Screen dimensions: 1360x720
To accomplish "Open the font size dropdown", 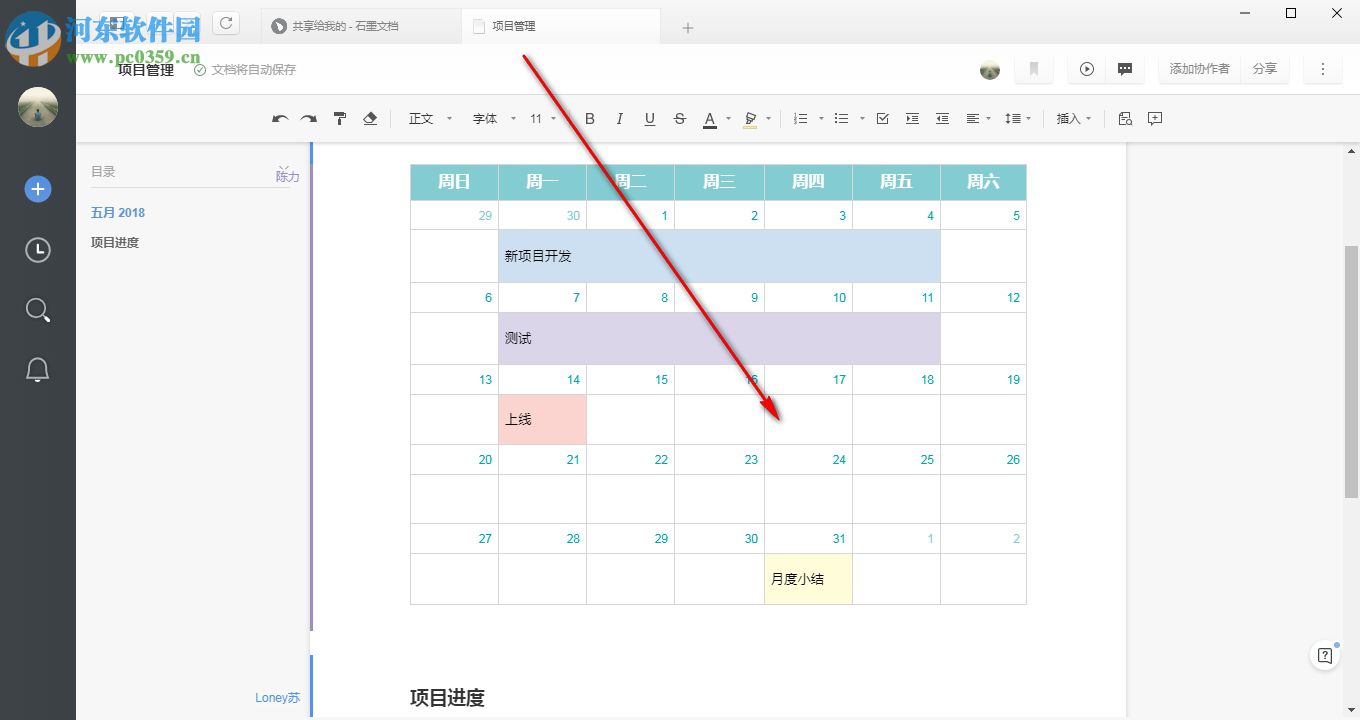I will [540, 118].
